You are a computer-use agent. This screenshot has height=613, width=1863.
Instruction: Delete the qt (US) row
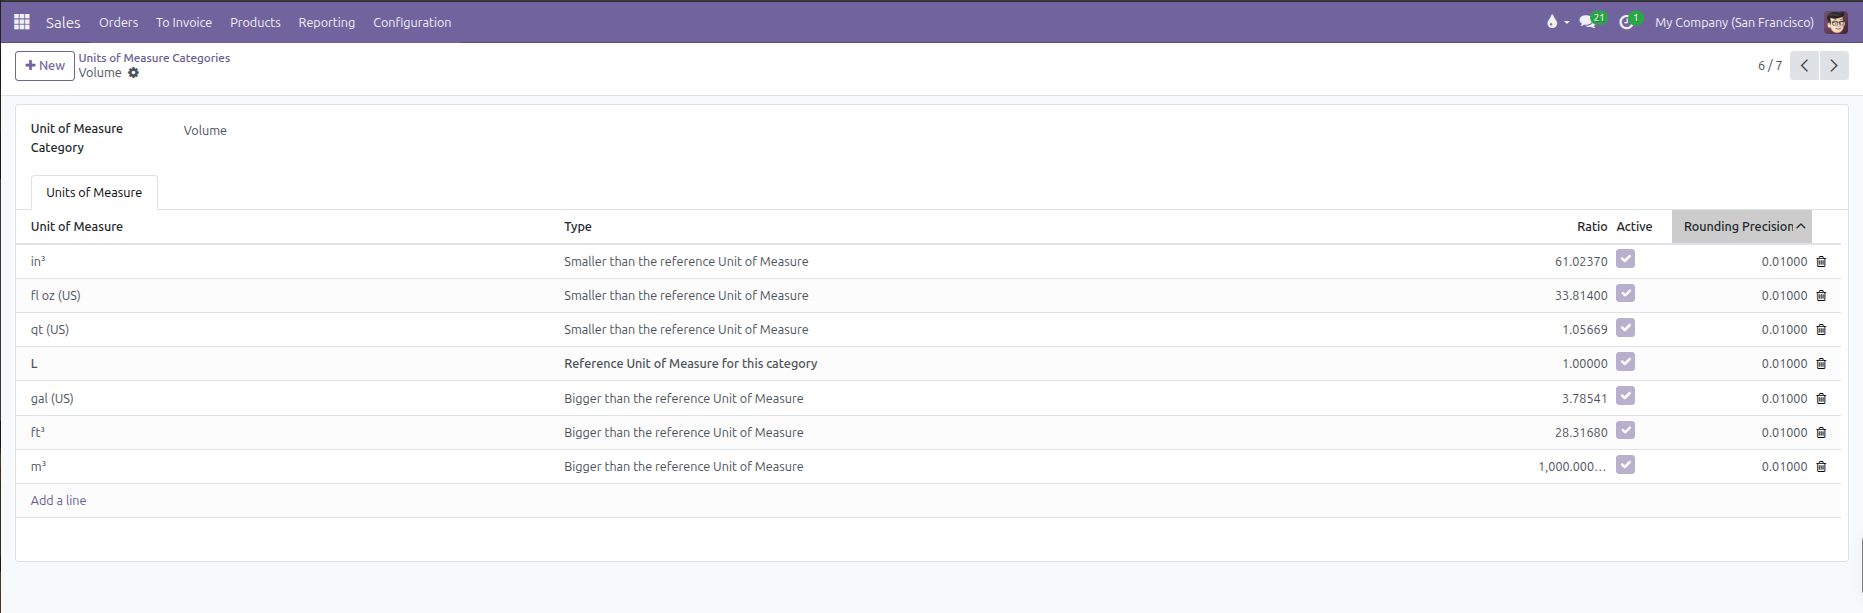[1821, 330]
